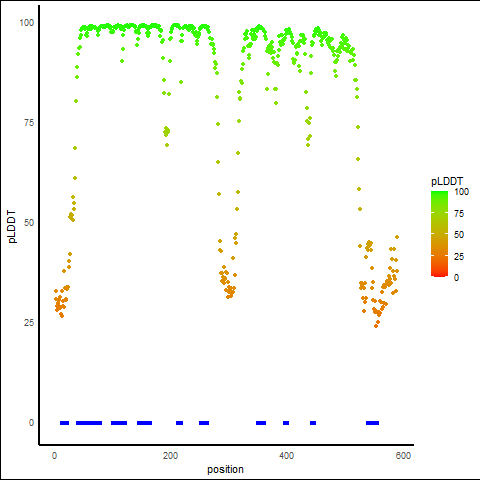480x480 pixels.
Task: Click the y-axis tick label 100
Action: pos(27,23)
